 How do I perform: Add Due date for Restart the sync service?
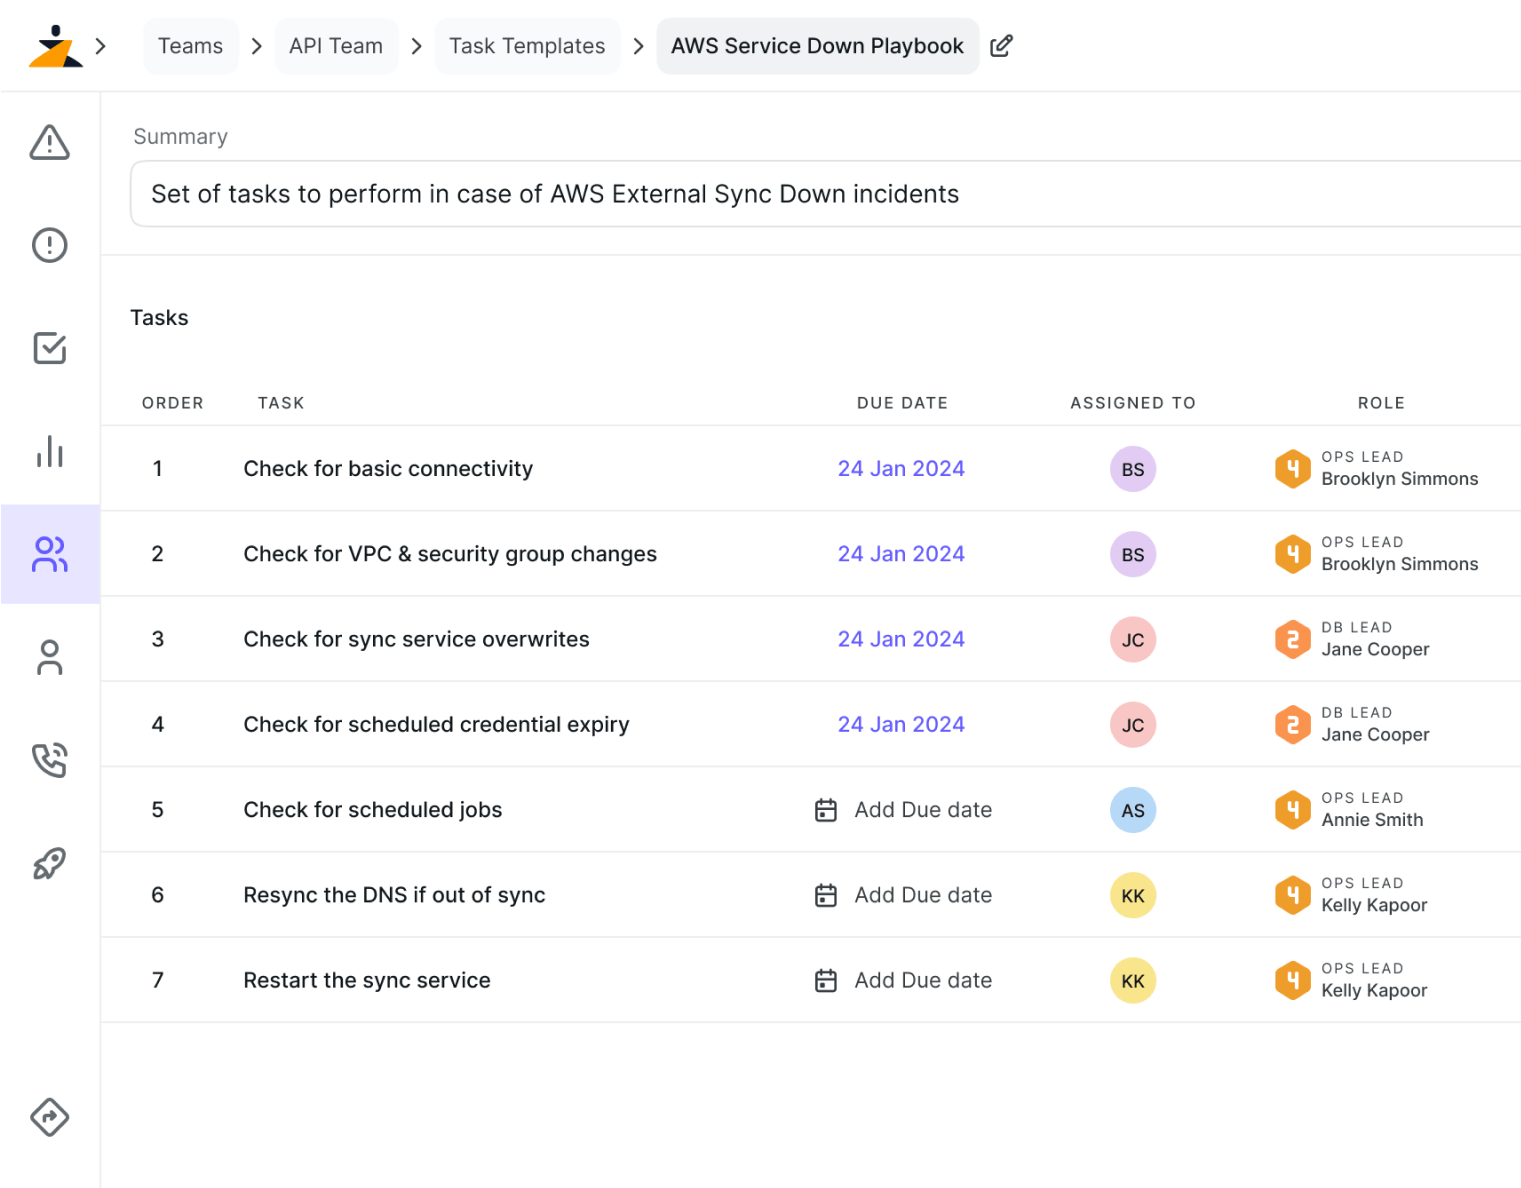(922, 980)
